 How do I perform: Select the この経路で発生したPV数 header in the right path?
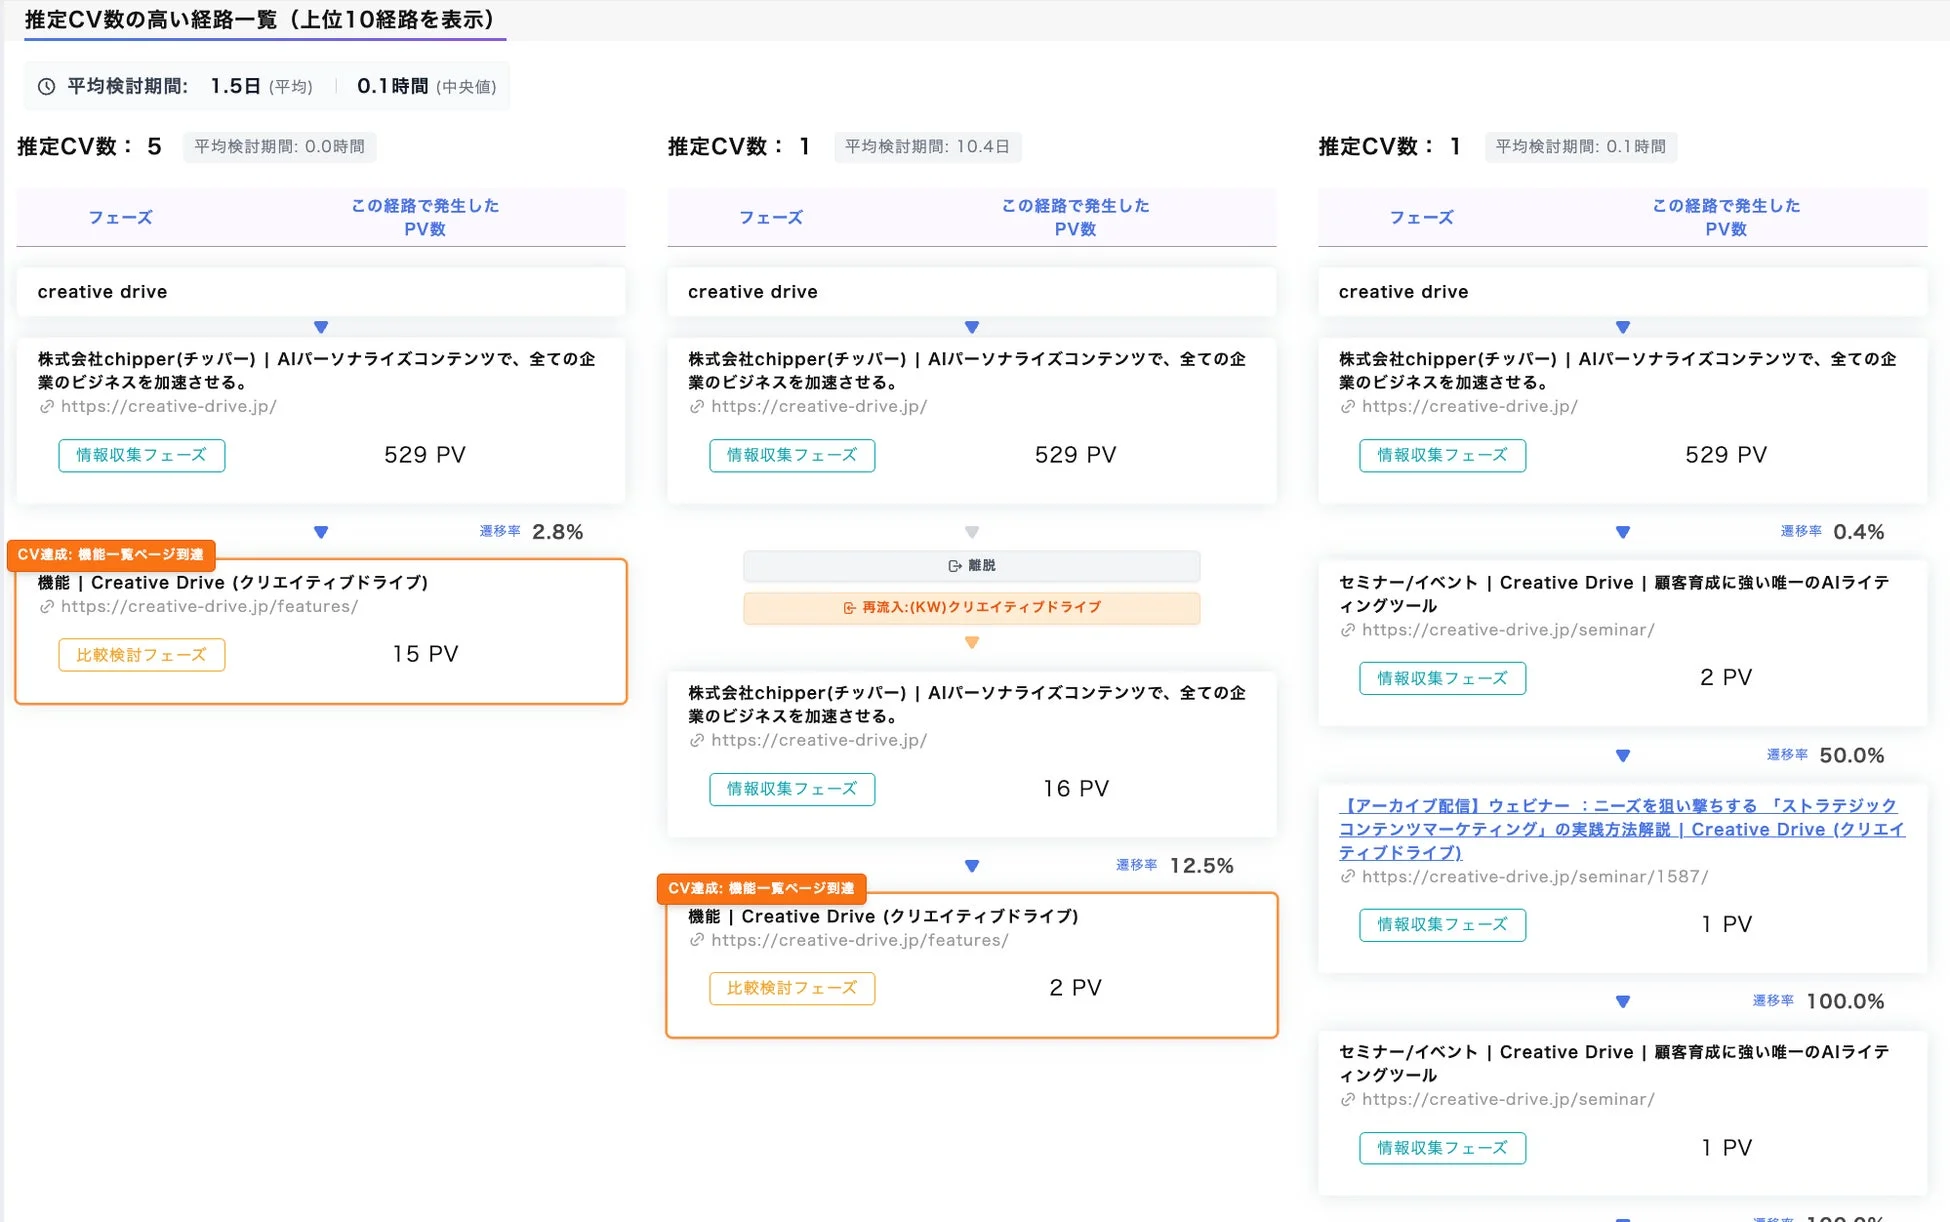(1725, 217)
